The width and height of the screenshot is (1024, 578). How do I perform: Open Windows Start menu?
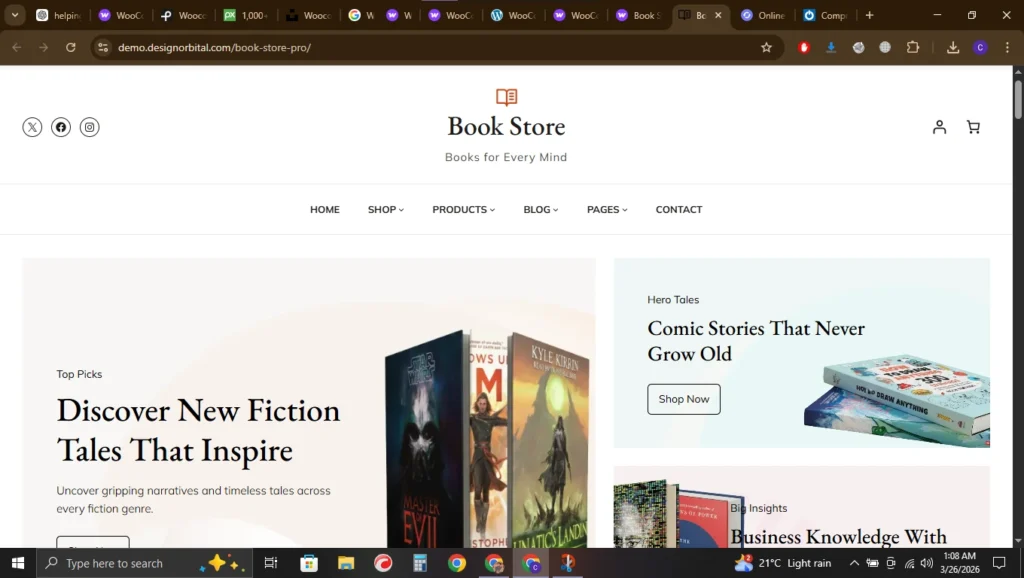(18, 563)
